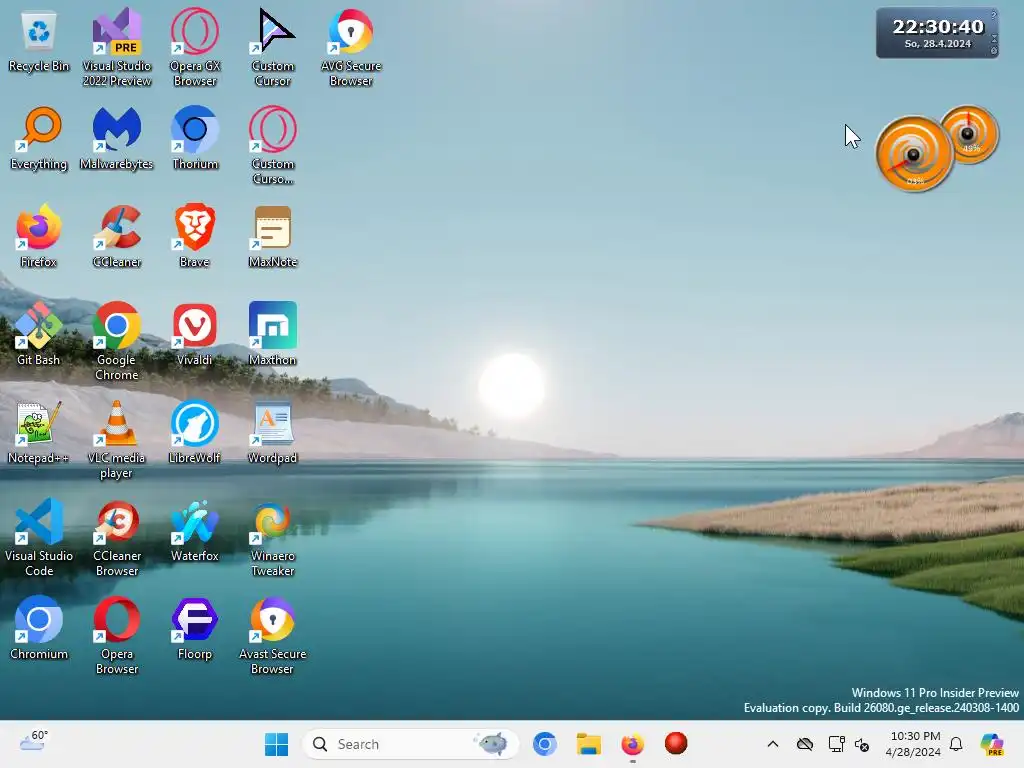
Task: Select the MaxNote shortcut
Action: (x=273, y=236)
